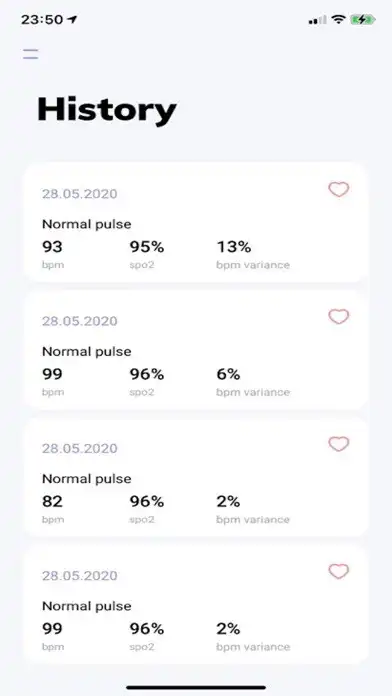Screen dimensions: 392x696
Task: Toggle heart on the 82 bpm record
Action: pyautogui.click(x=339, y=444)
